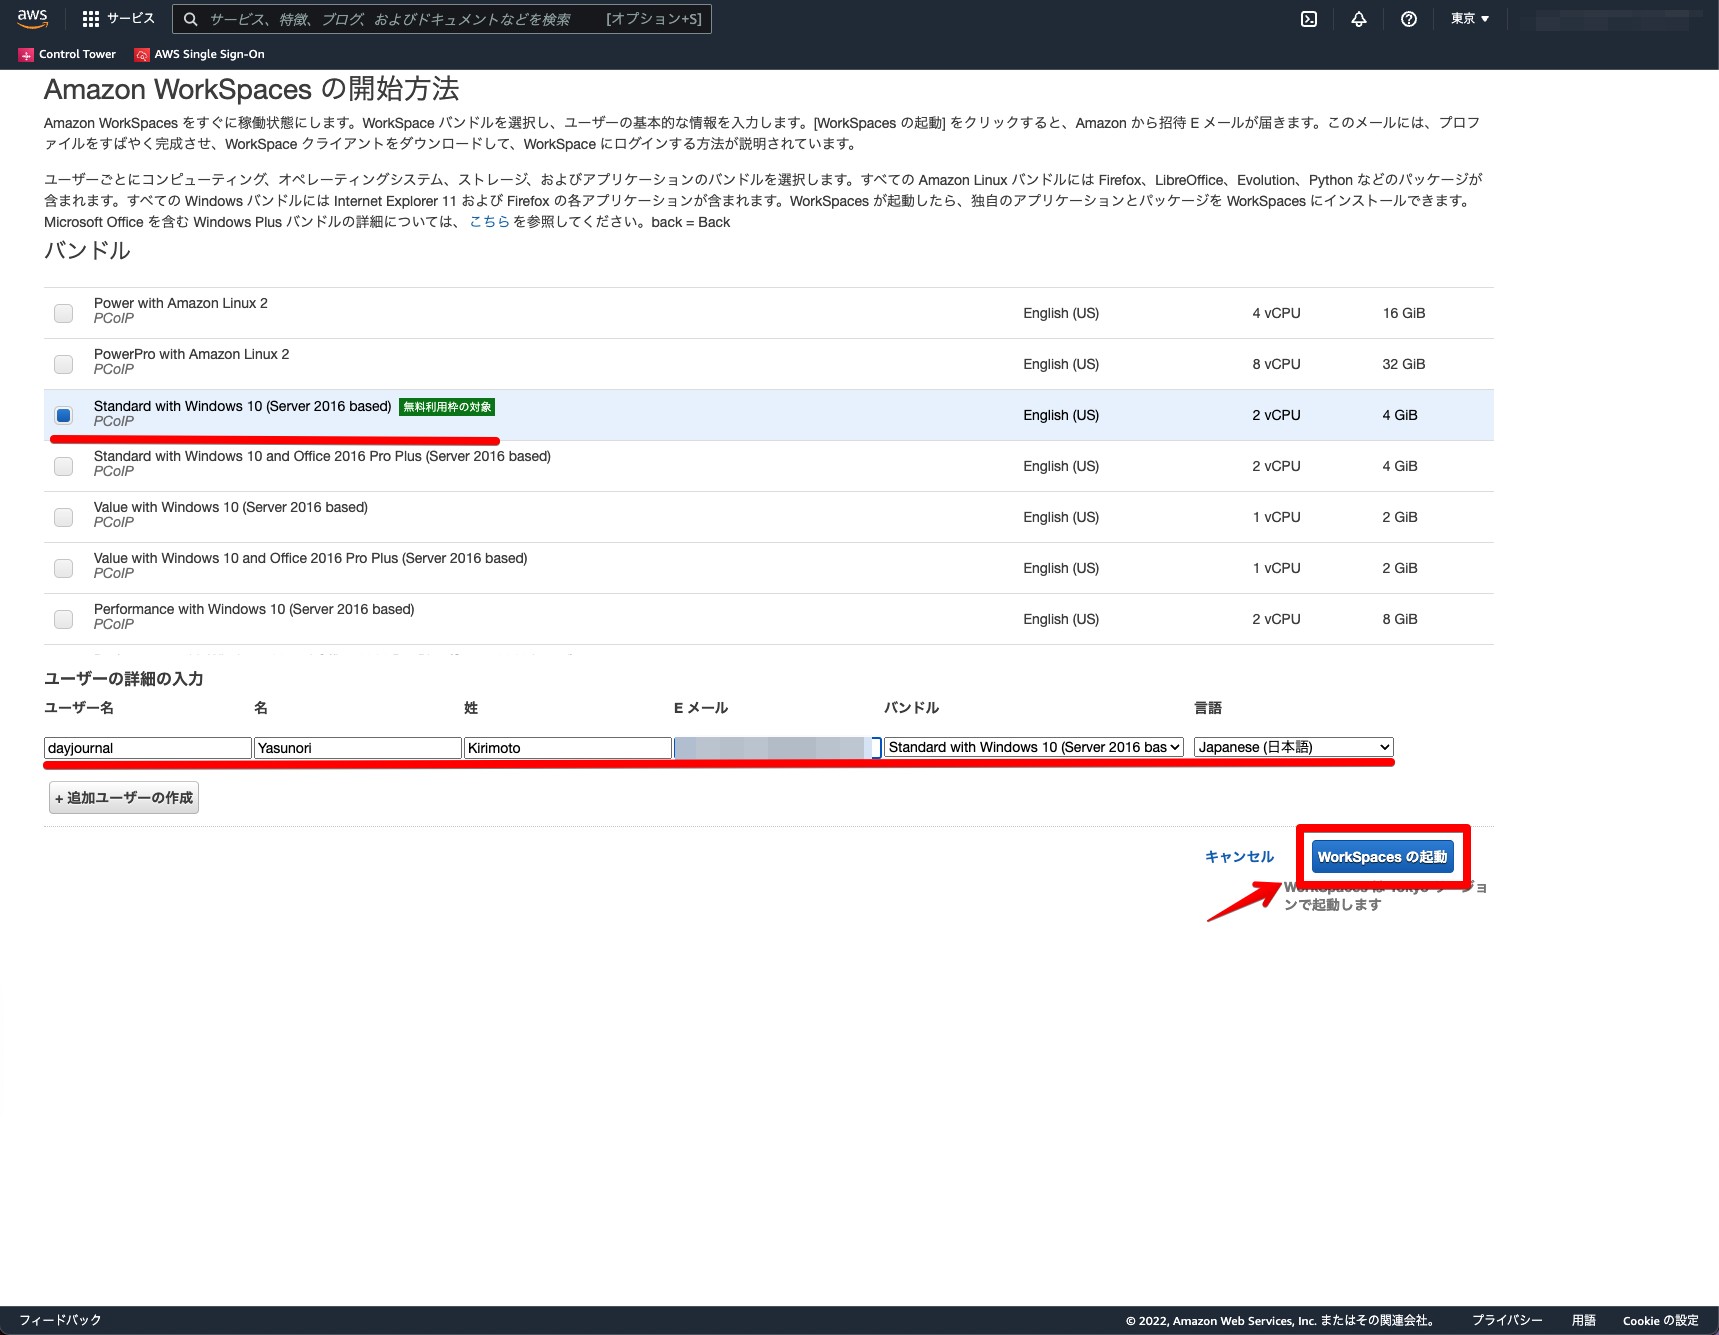Open the 言語 Japanese dropdown

click(x=1294, y=747)
